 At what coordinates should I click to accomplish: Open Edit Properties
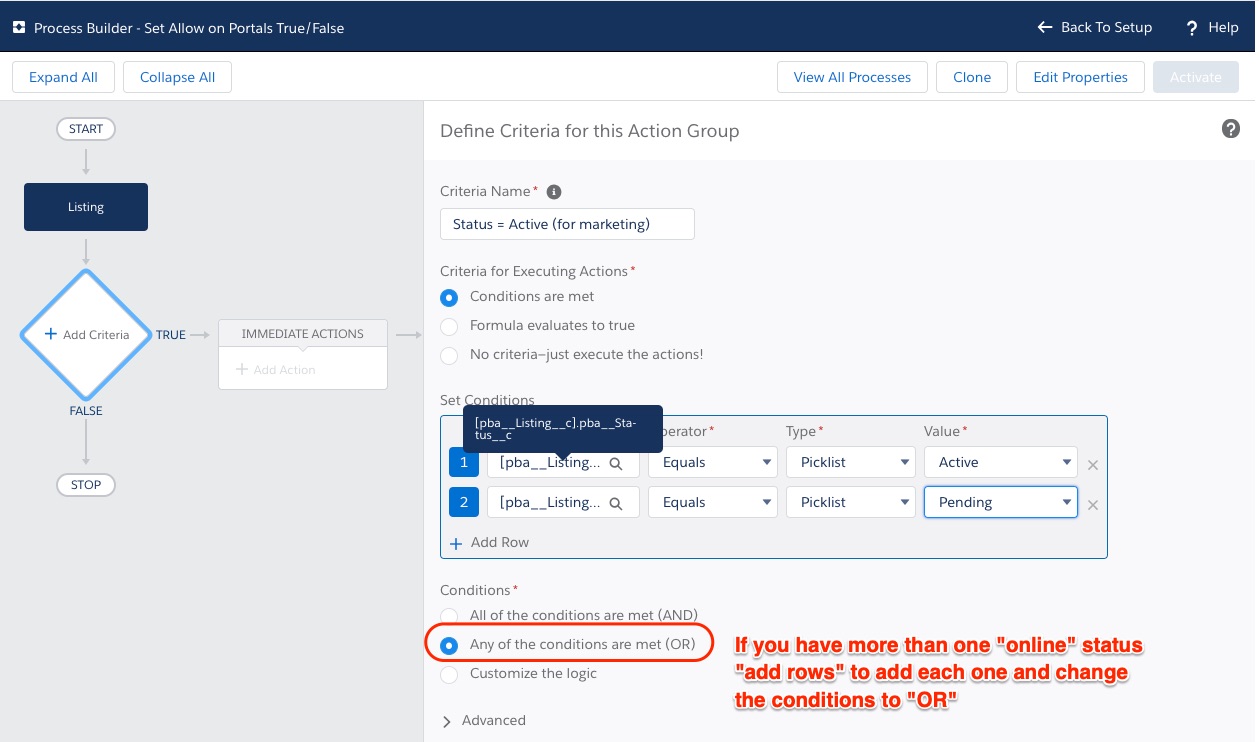(x=1080, y=77)
